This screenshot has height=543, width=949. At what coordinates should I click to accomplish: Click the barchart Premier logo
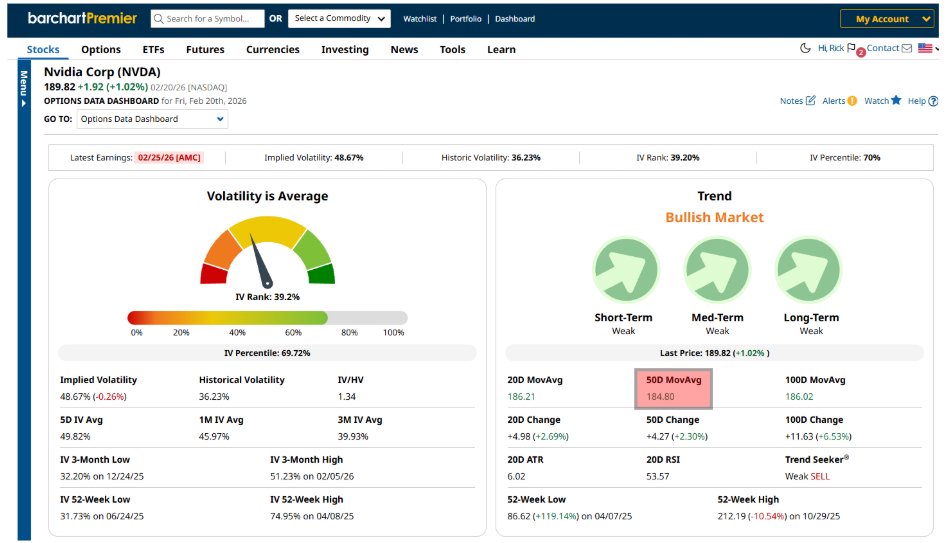82,18
